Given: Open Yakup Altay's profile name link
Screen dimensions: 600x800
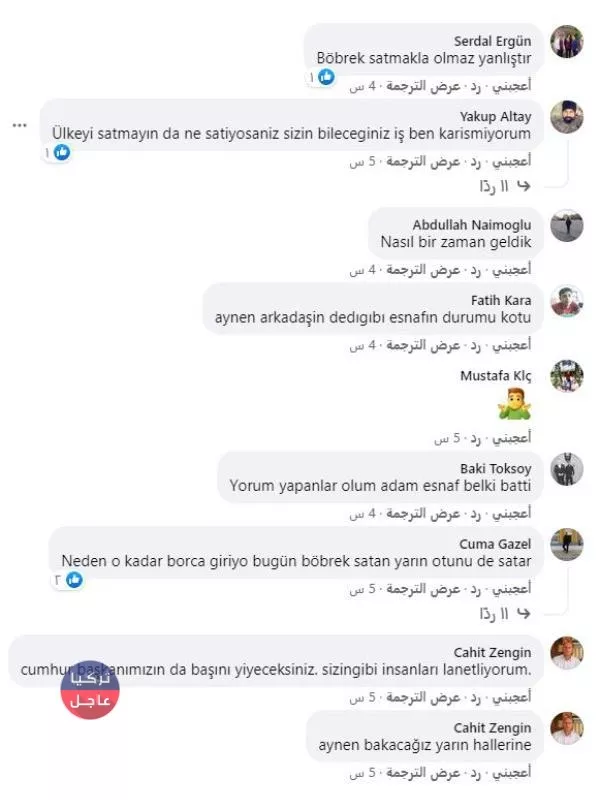Looking at the screenshot, I should [x=495, y=117].
